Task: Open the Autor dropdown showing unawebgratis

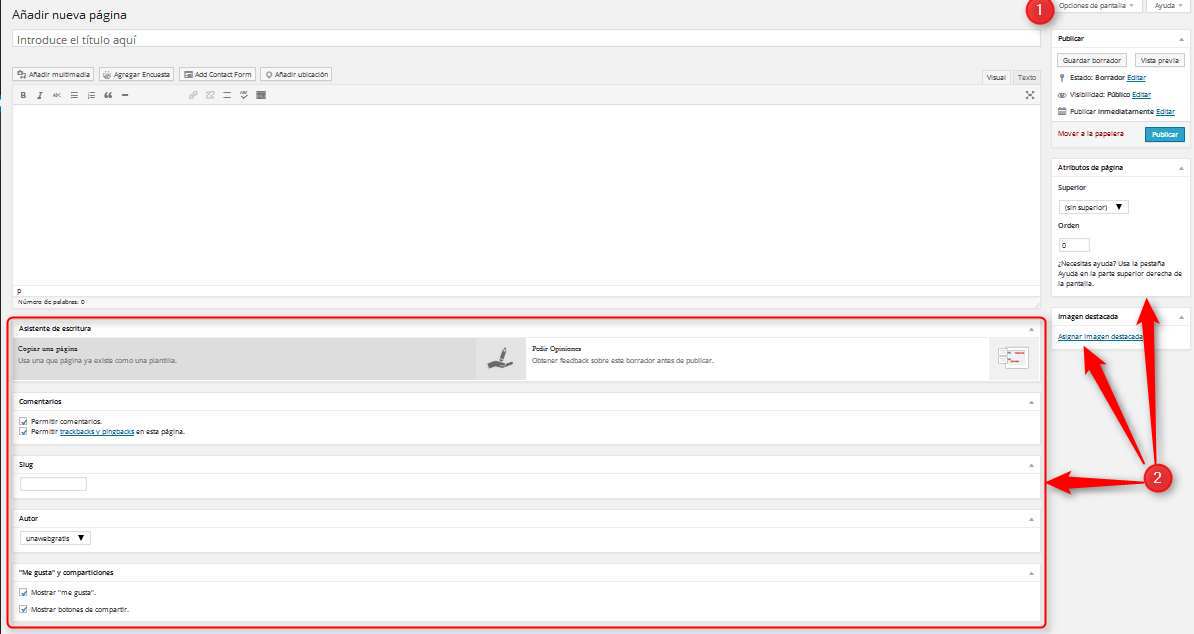Action: 56,538
